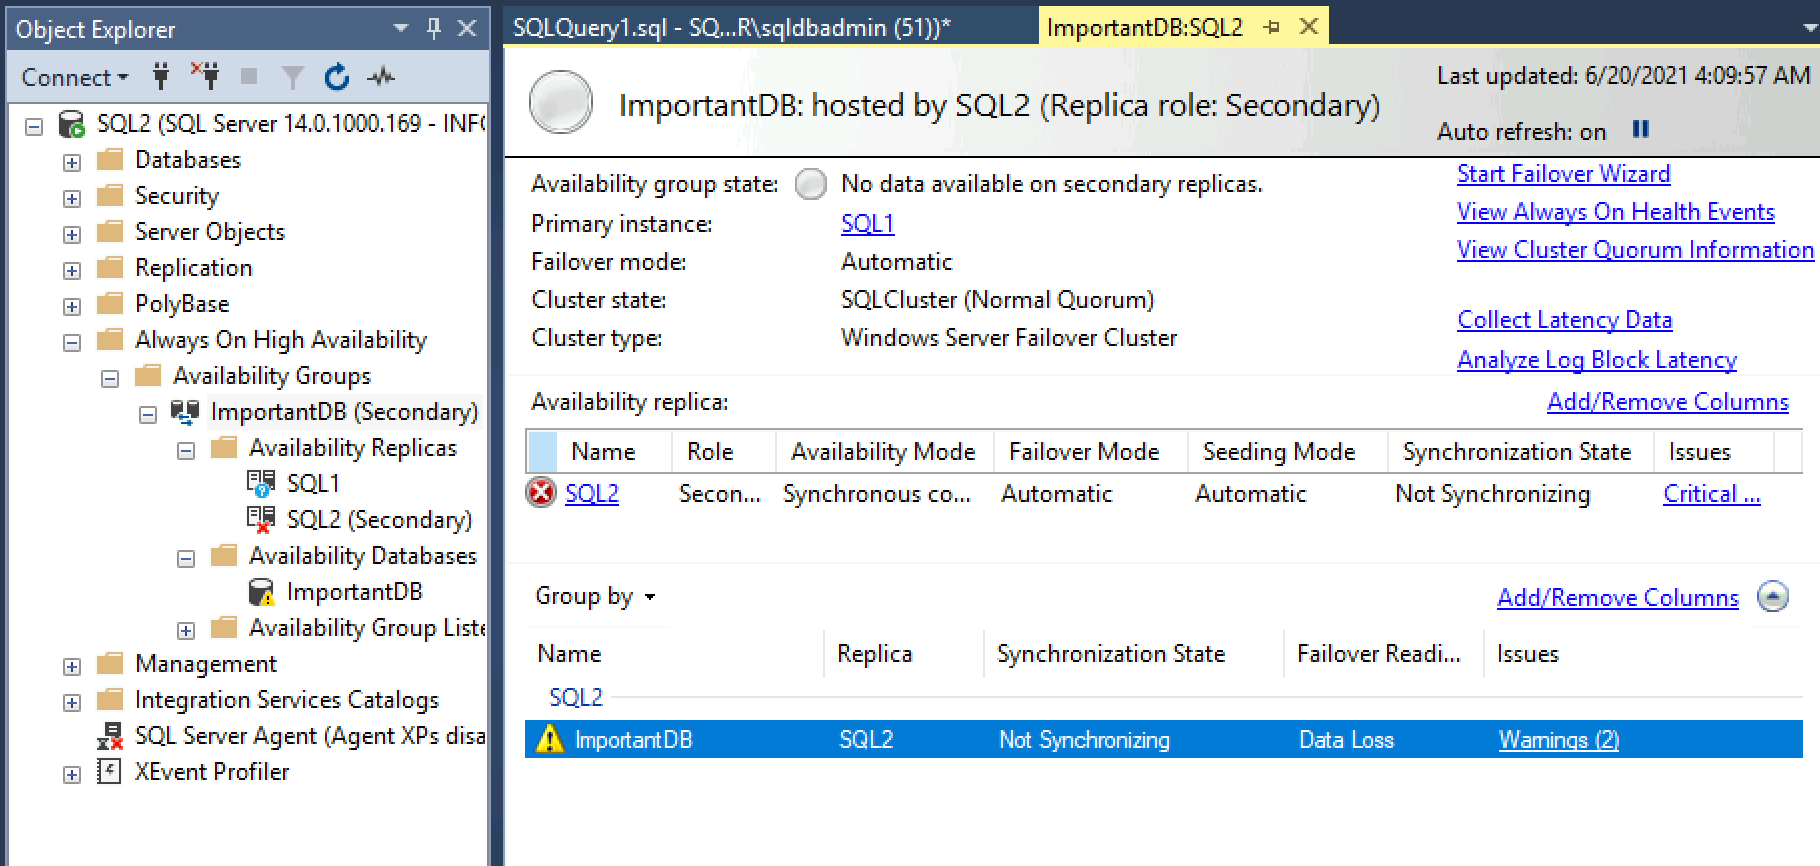
Task: Pause auto refresh with the pause icon
Action: [x=1640, y=129]
